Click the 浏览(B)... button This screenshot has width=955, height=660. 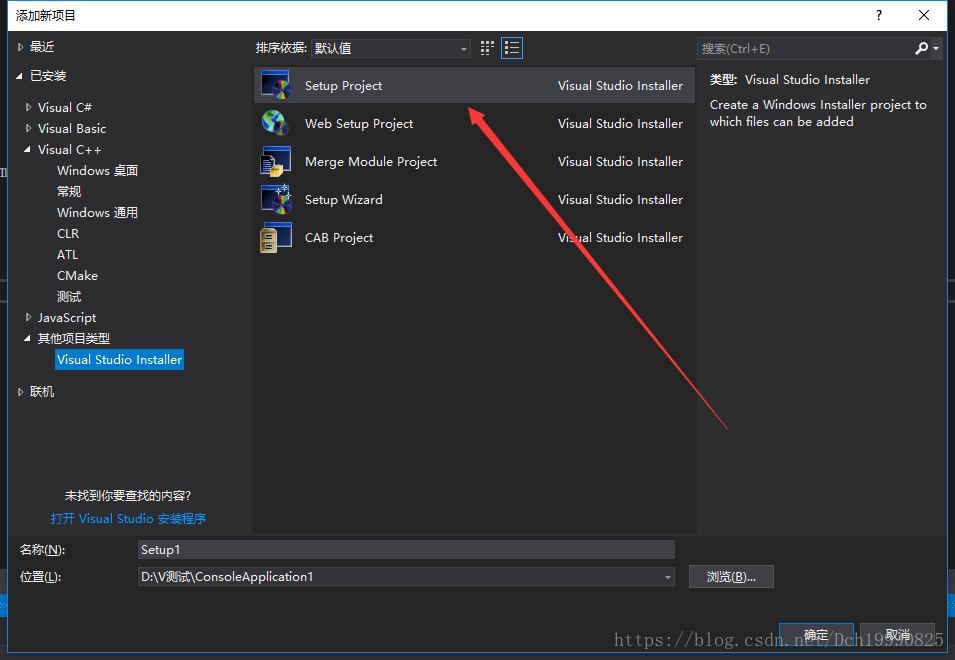(x=731, y=577)
